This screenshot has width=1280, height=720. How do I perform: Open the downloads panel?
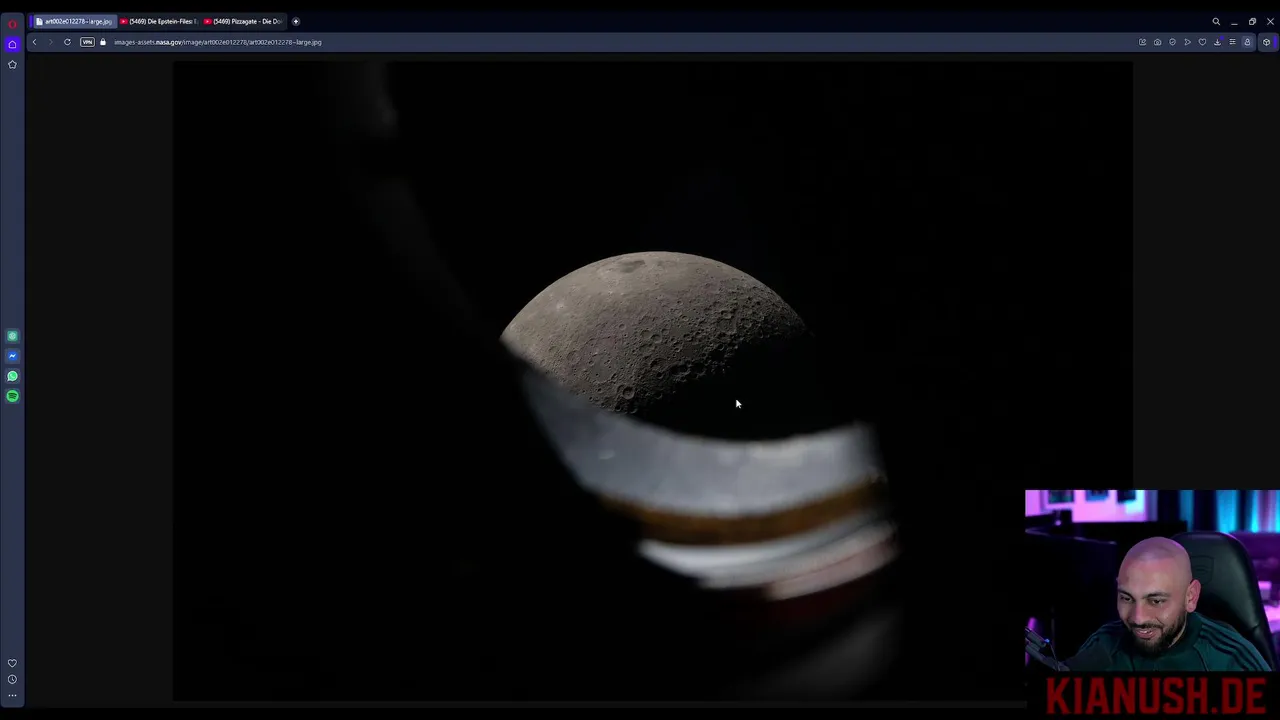click(1217, 42)
